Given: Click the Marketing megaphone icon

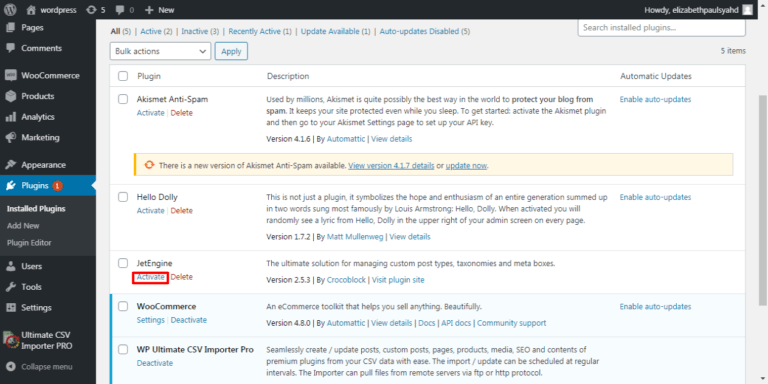Looking at the screenshot, I should click(10, 137).
